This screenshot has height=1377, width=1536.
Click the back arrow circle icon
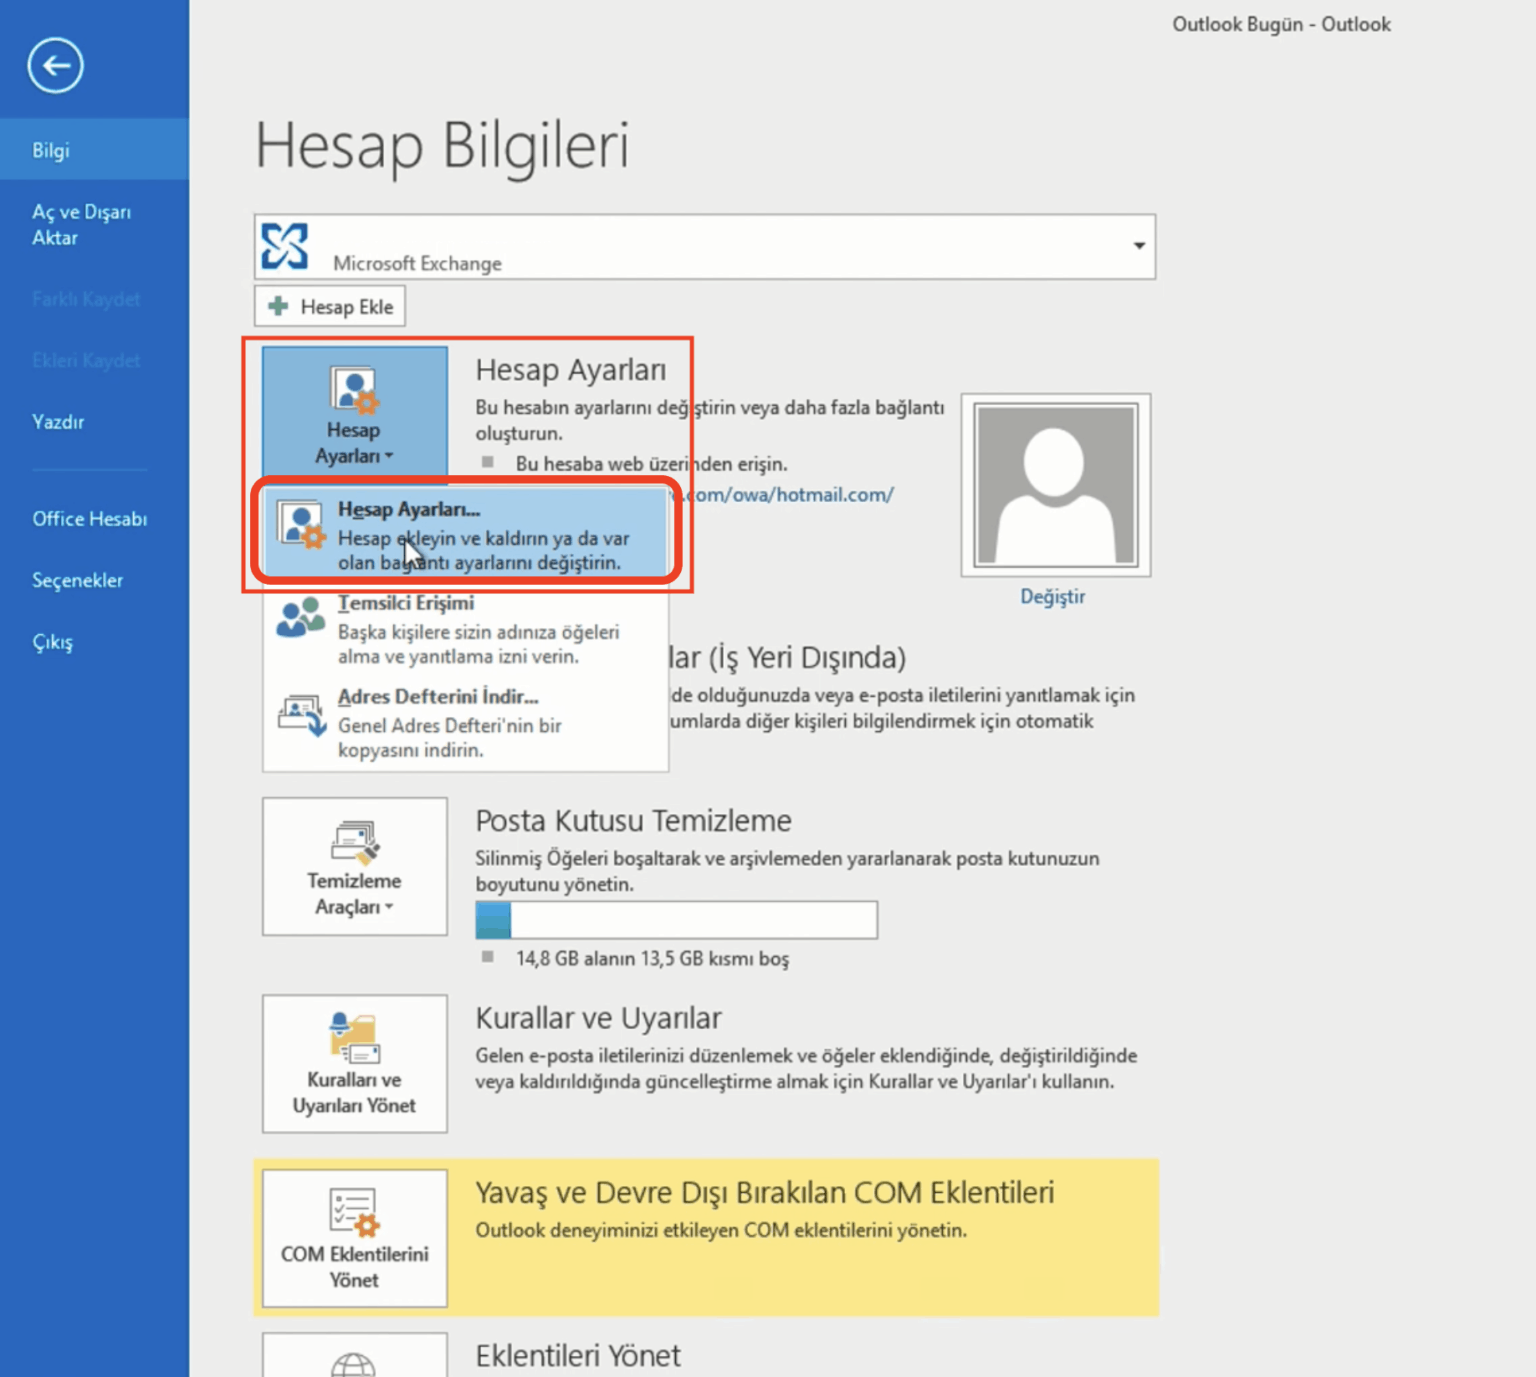(55, 66)
